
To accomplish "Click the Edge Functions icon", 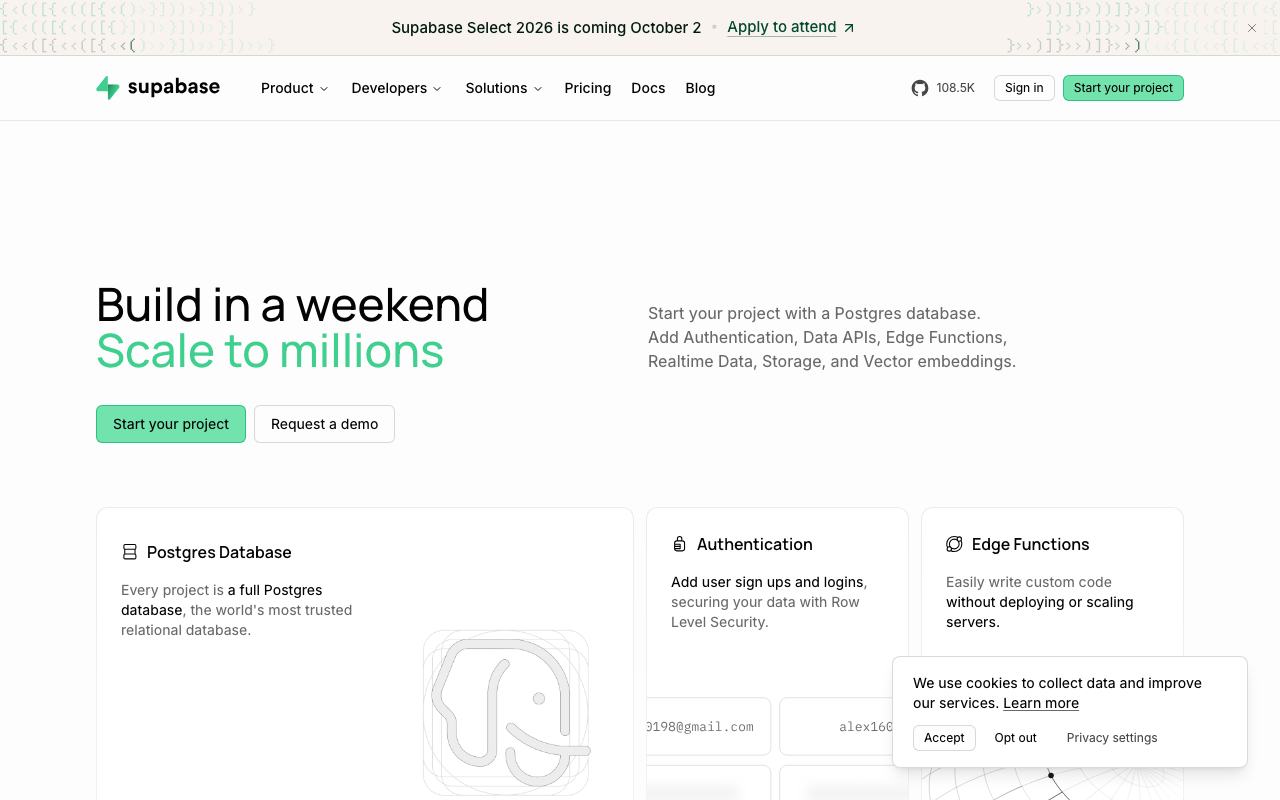I will pos(954,544).
